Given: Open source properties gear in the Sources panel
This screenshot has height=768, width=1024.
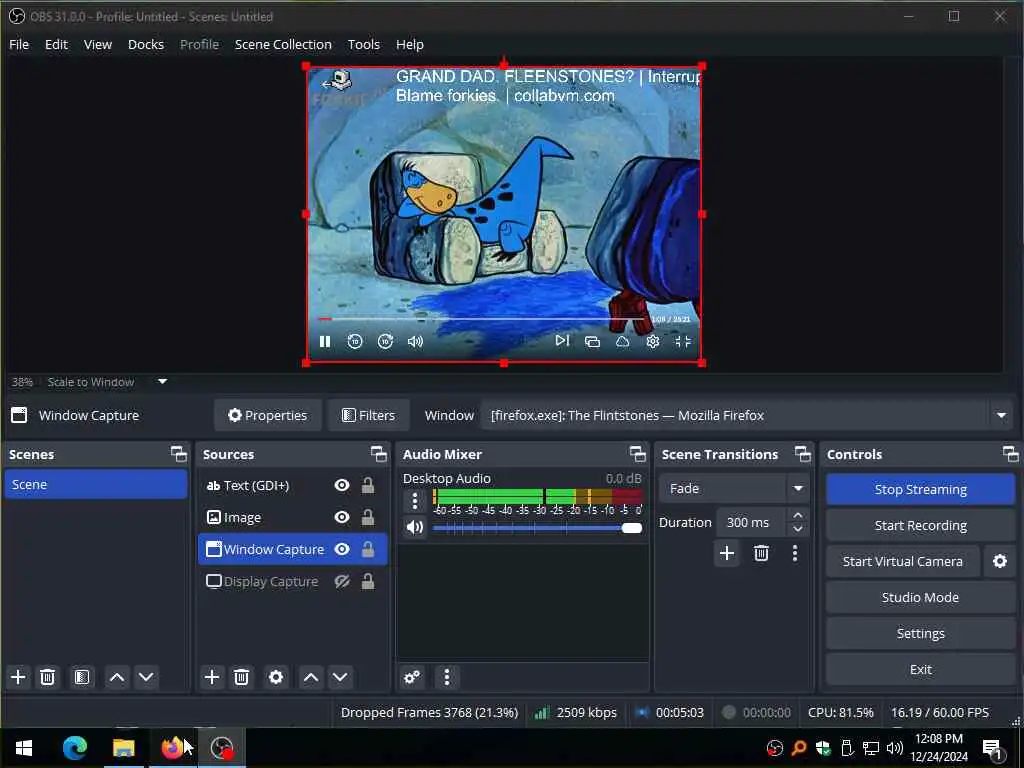Looking at the screenshot, I should tap(276, 677).
